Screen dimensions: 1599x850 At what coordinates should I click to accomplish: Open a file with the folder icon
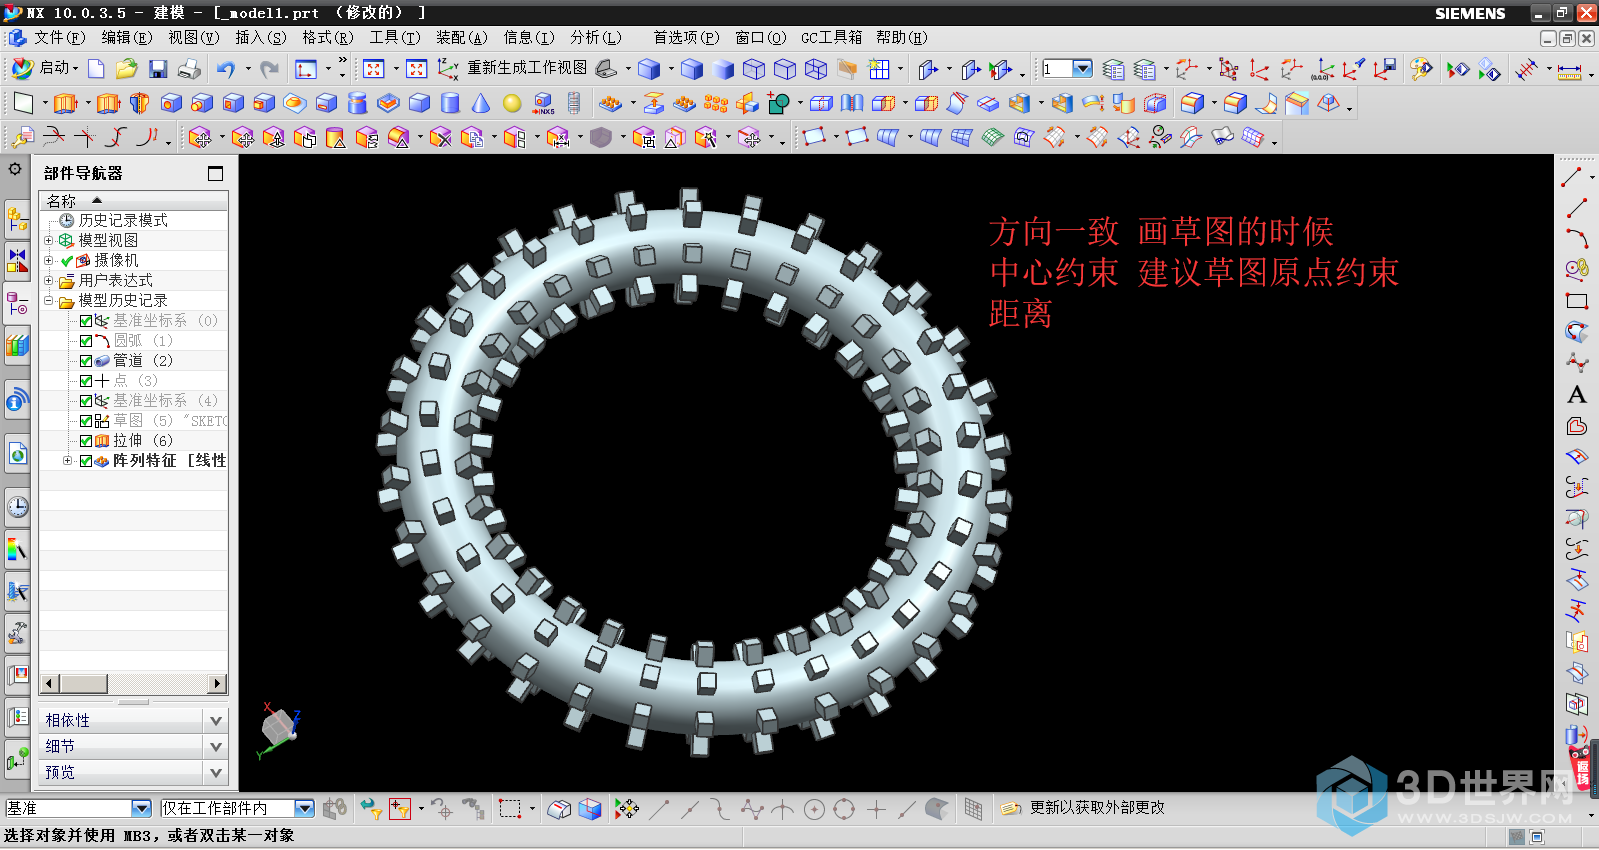126,69
